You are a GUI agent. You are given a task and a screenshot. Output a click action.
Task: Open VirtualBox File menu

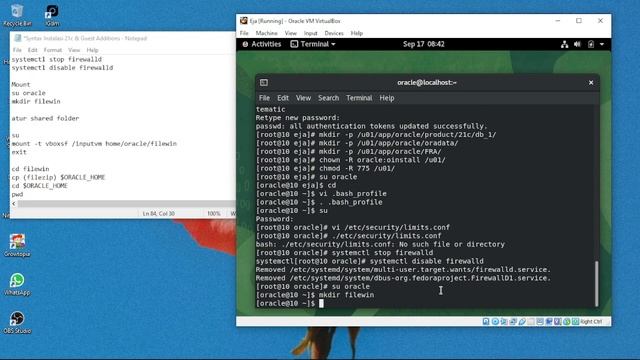(x=244, y=33)
